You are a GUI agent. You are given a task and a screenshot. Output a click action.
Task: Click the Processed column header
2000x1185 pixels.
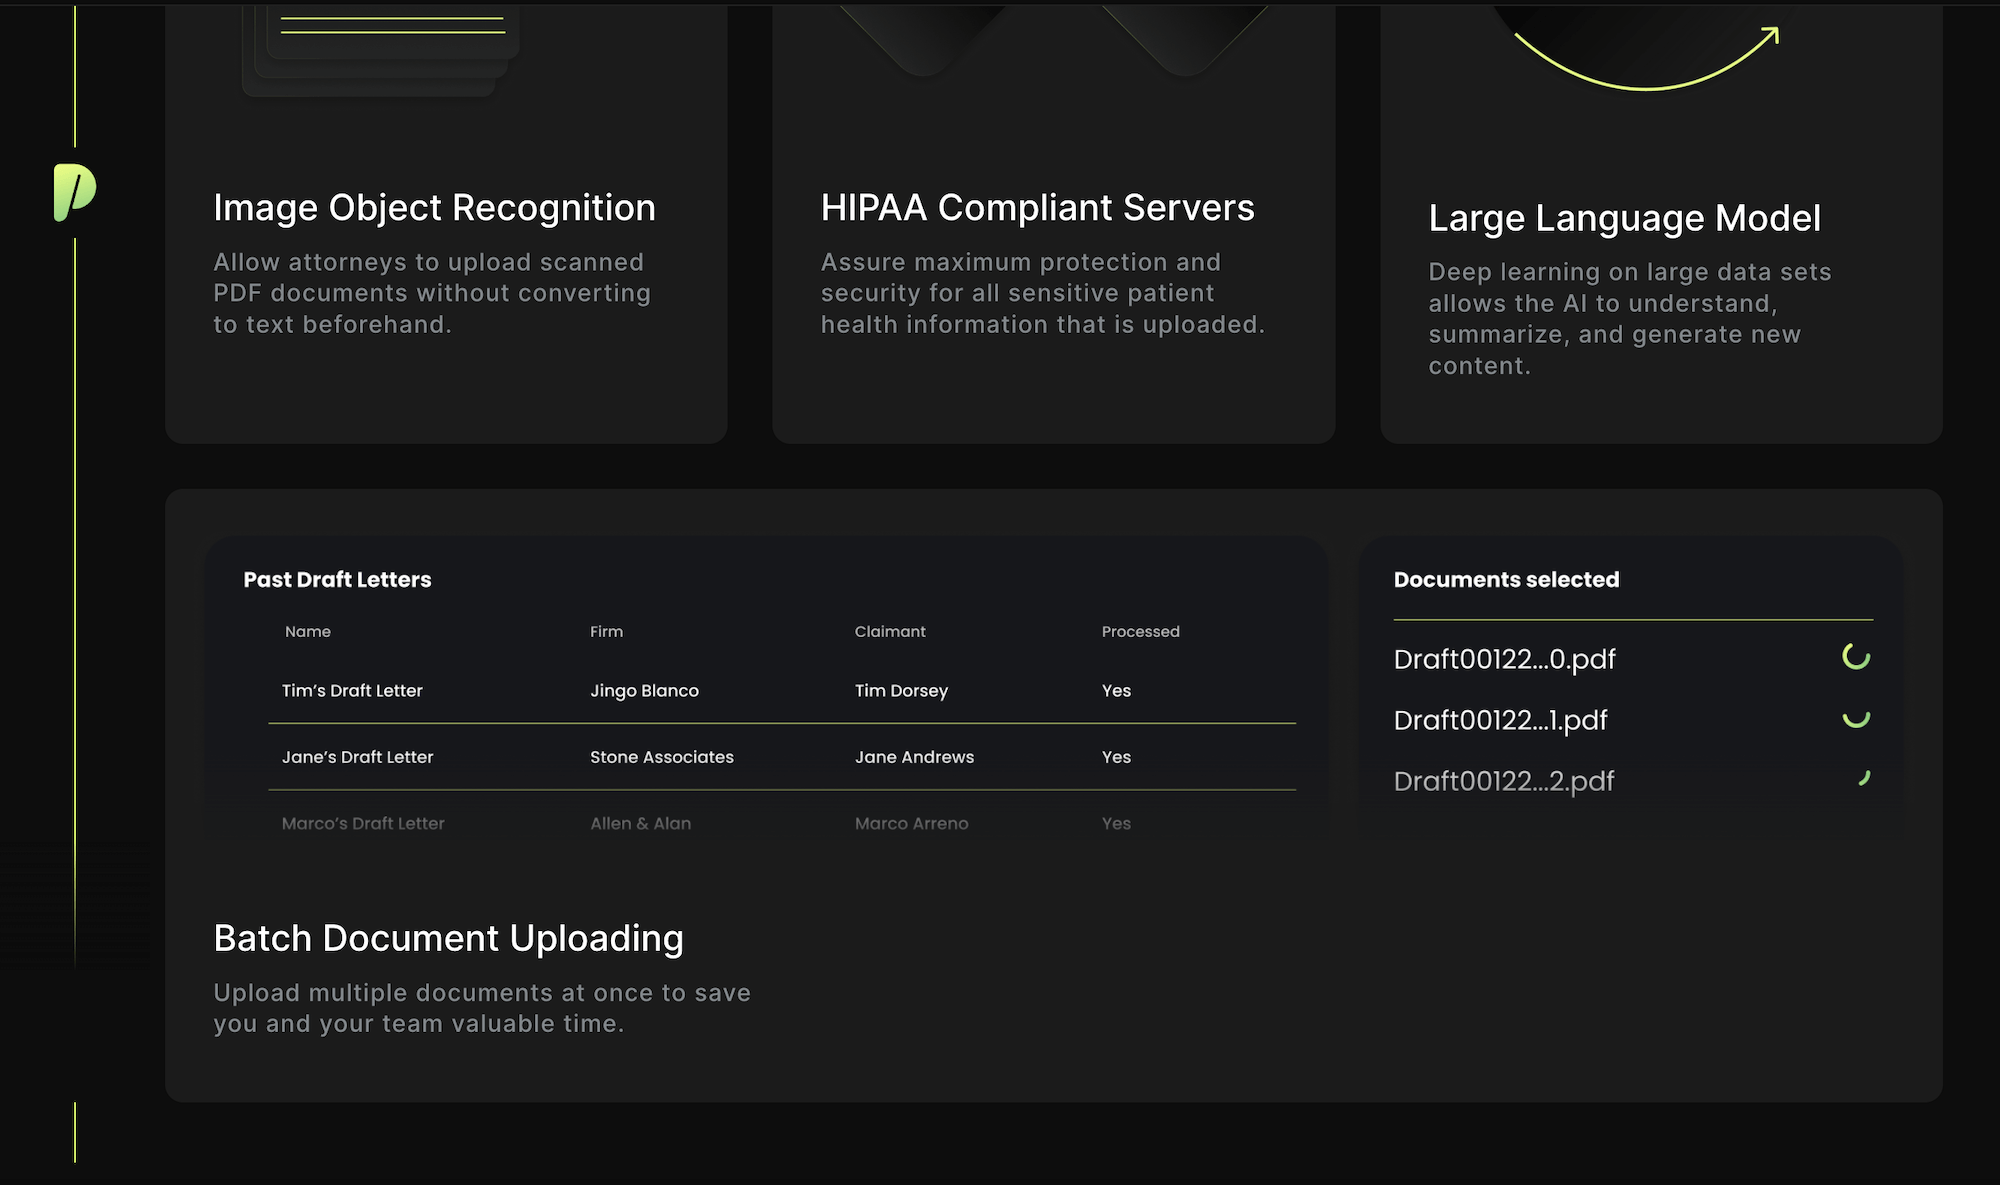(x=1140, y=632)
